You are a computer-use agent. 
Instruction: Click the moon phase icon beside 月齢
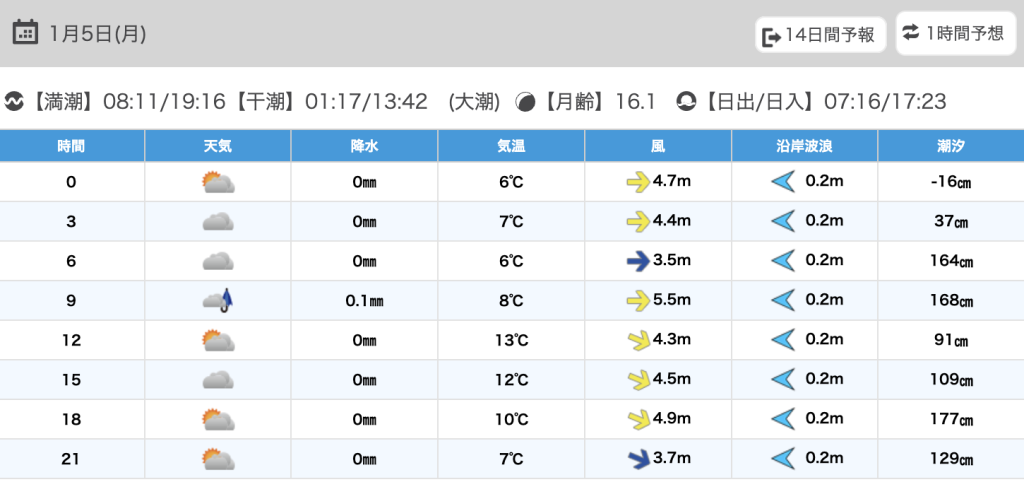click(x=526, y=102)
